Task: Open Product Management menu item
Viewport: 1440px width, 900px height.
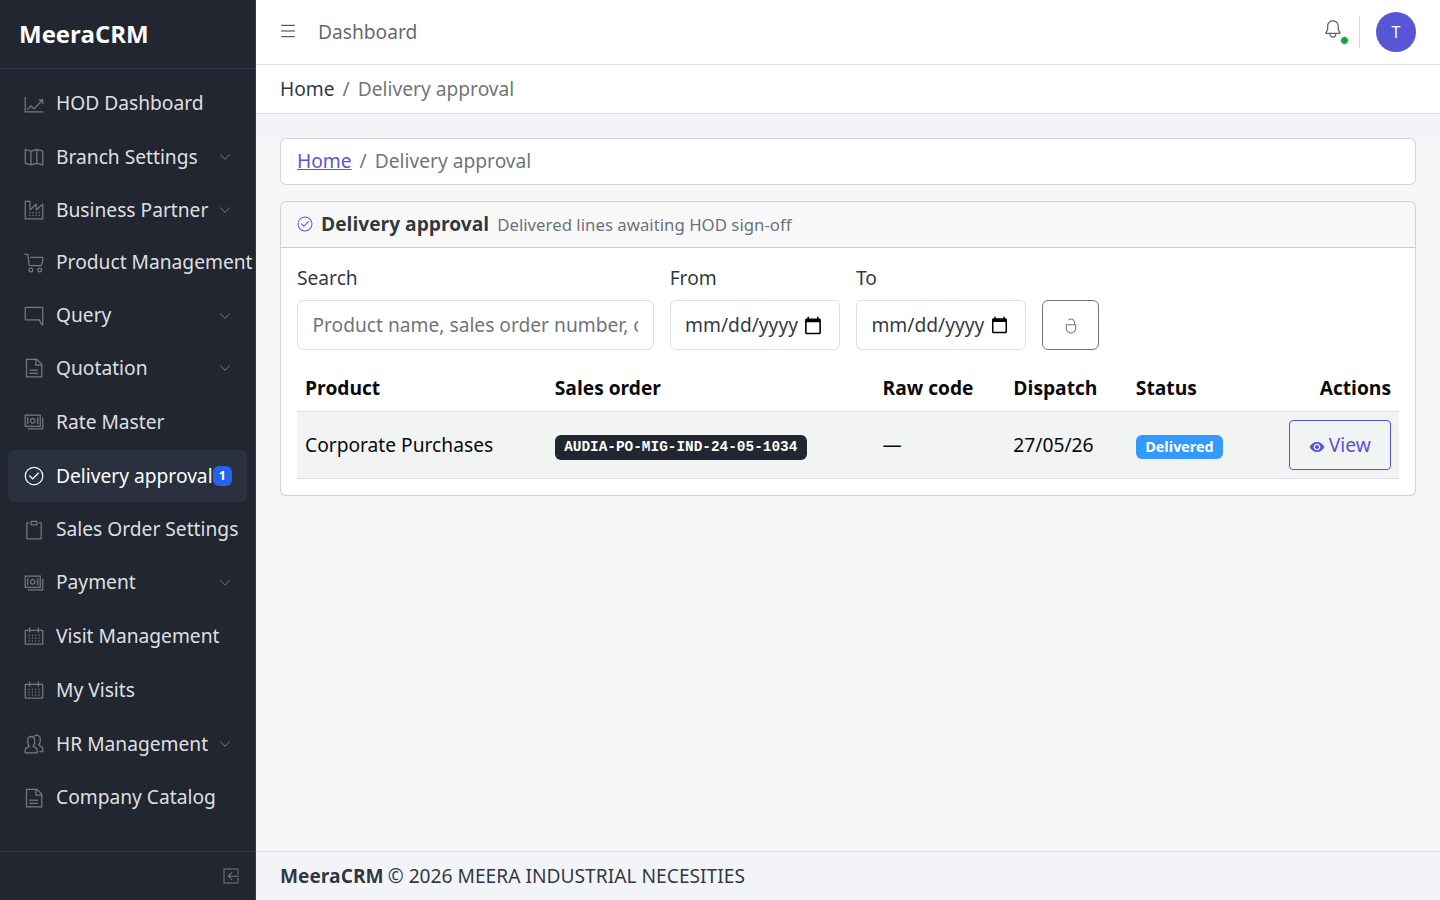Action: click(x=128, y=263)
